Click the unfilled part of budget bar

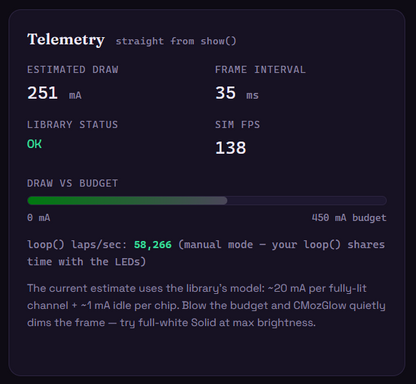[x=307, y=201]
